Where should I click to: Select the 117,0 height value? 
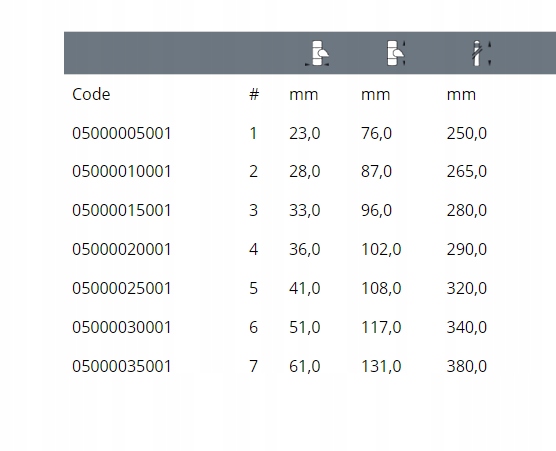(381, 327)
